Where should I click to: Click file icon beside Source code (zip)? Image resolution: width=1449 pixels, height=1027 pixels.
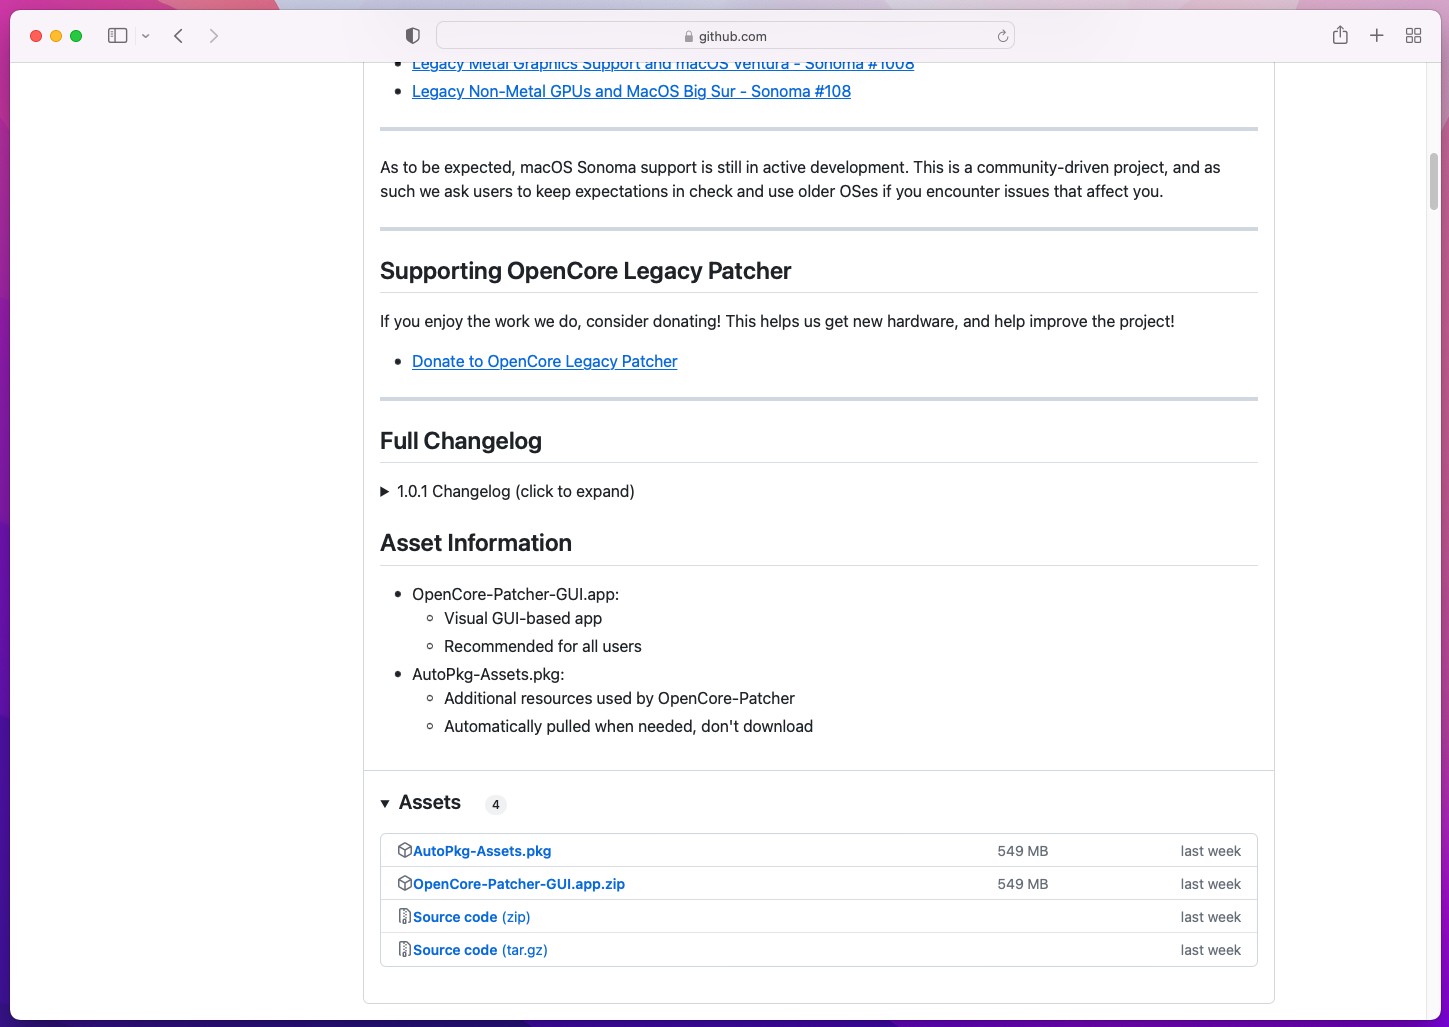point(405,916)
